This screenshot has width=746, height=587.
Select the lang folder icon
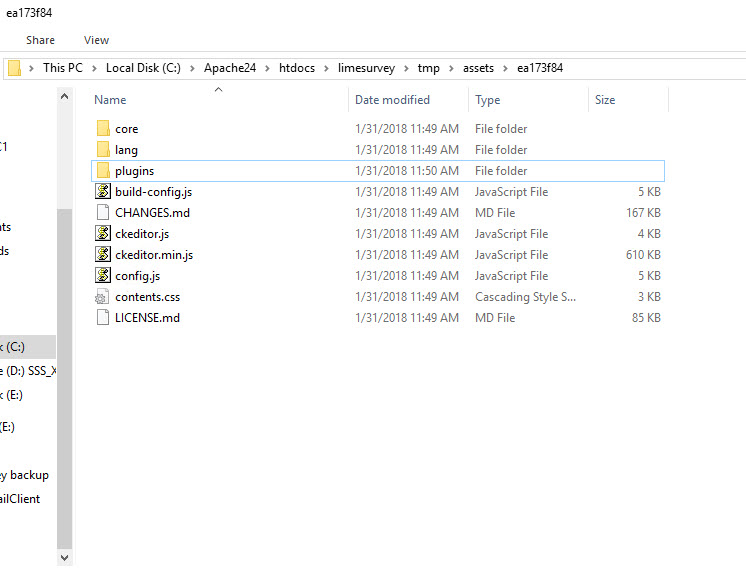pyautogui.click(x=102, y=150)
